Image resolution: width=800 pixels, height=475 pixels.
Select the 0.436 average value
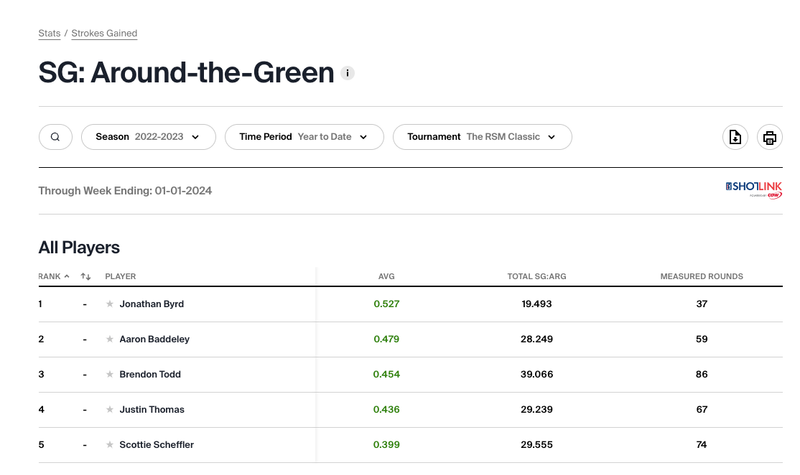click(386, 410)
